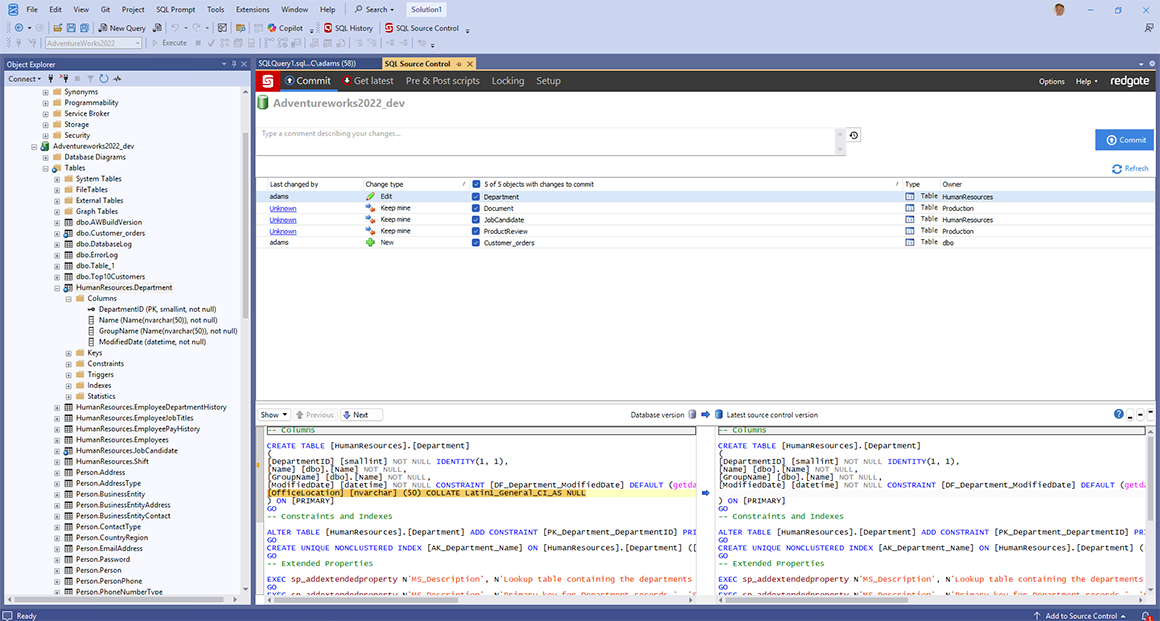Click the blue help icon in diff pane
This screenshot has height=621, width=1160.
[x=1119, y=414]
